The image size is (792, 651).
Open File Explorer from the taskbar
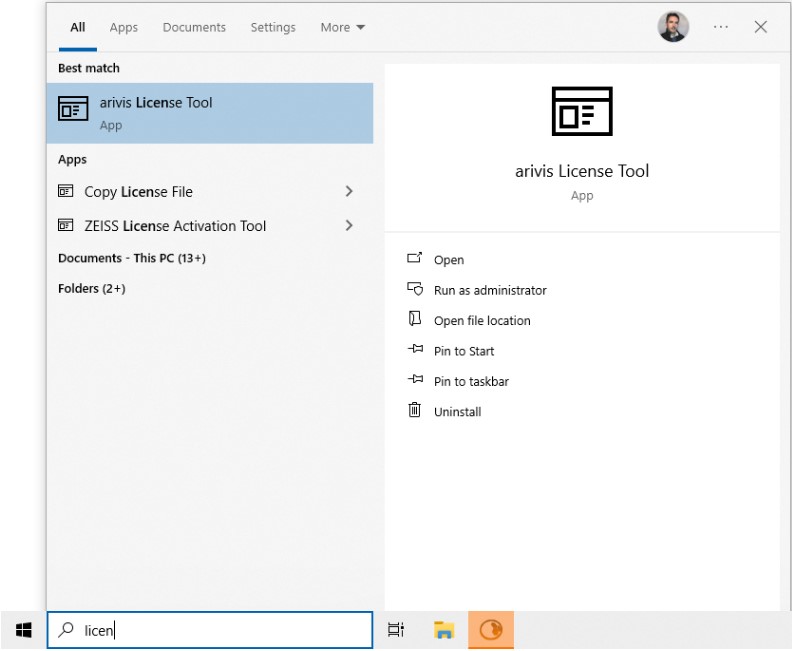(x=444, y=630)
